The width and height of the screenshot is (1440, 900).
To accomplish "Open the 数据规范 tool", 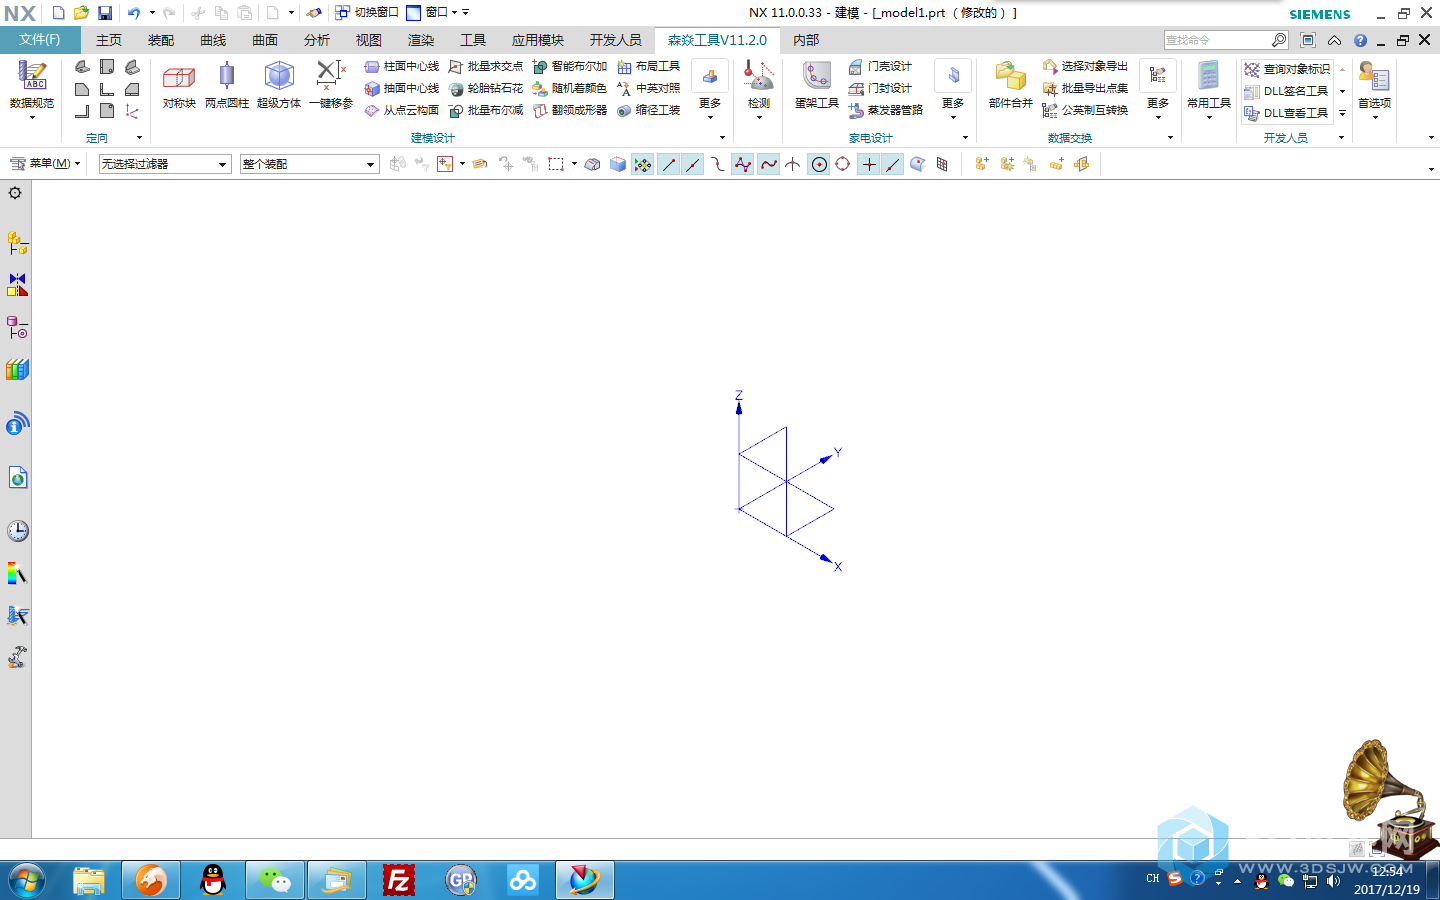I will point(32,86).
